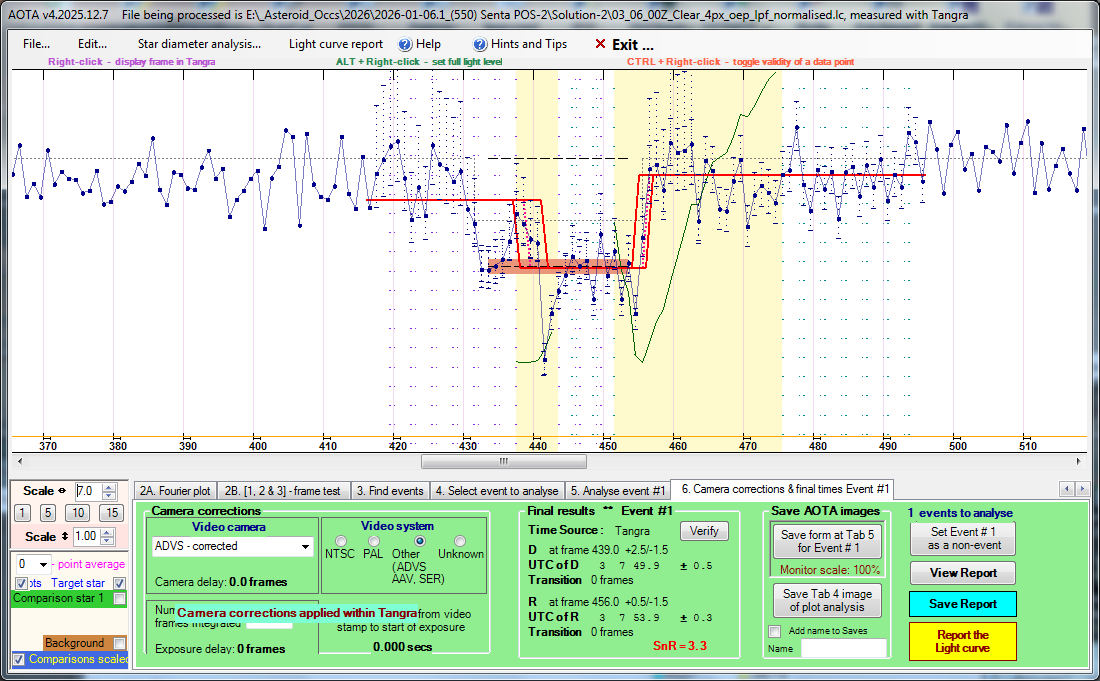Set horizontal scale with the 5 preset button
The height and width of the screenshot is (681, 1100).
(x=48, y=513)
